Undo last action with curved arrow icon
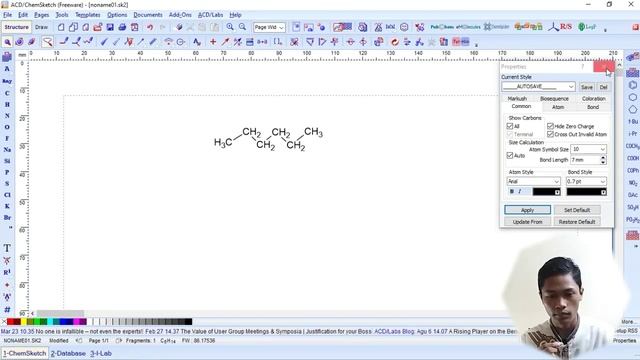Image resolution: width=640 pixels, height=360 pixels. [150, 27]
